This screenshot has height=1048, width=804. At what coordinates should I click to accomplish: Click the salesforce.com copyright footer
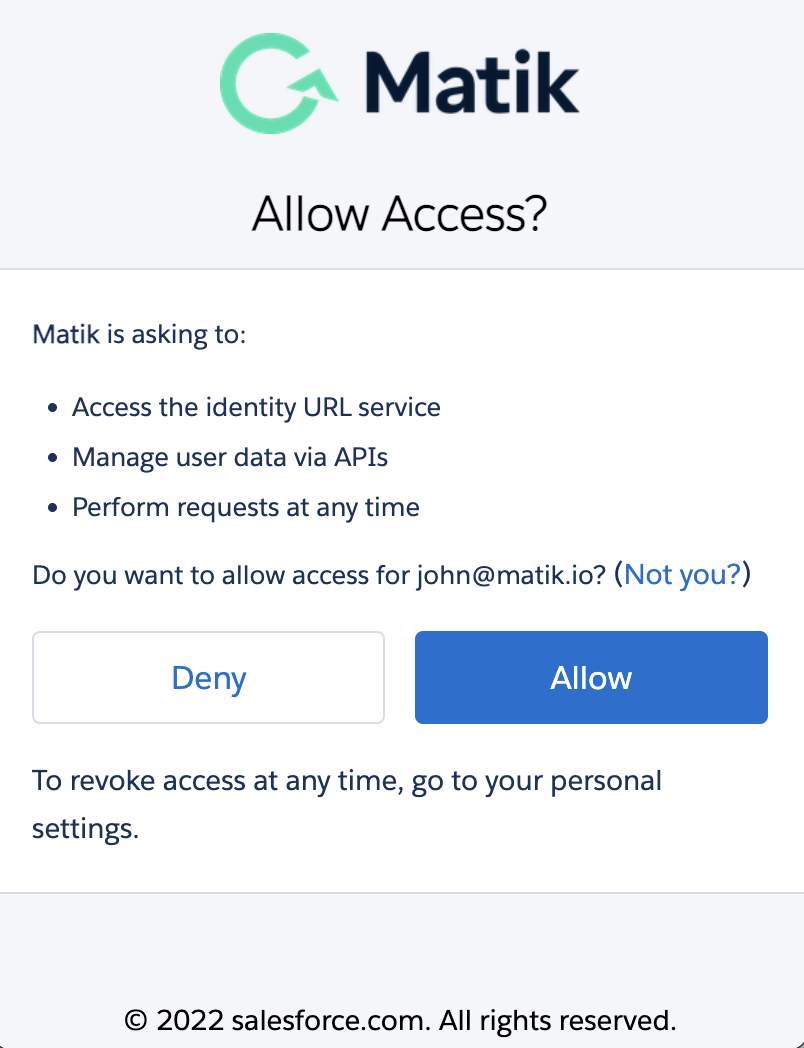(x=400, y=1020)
